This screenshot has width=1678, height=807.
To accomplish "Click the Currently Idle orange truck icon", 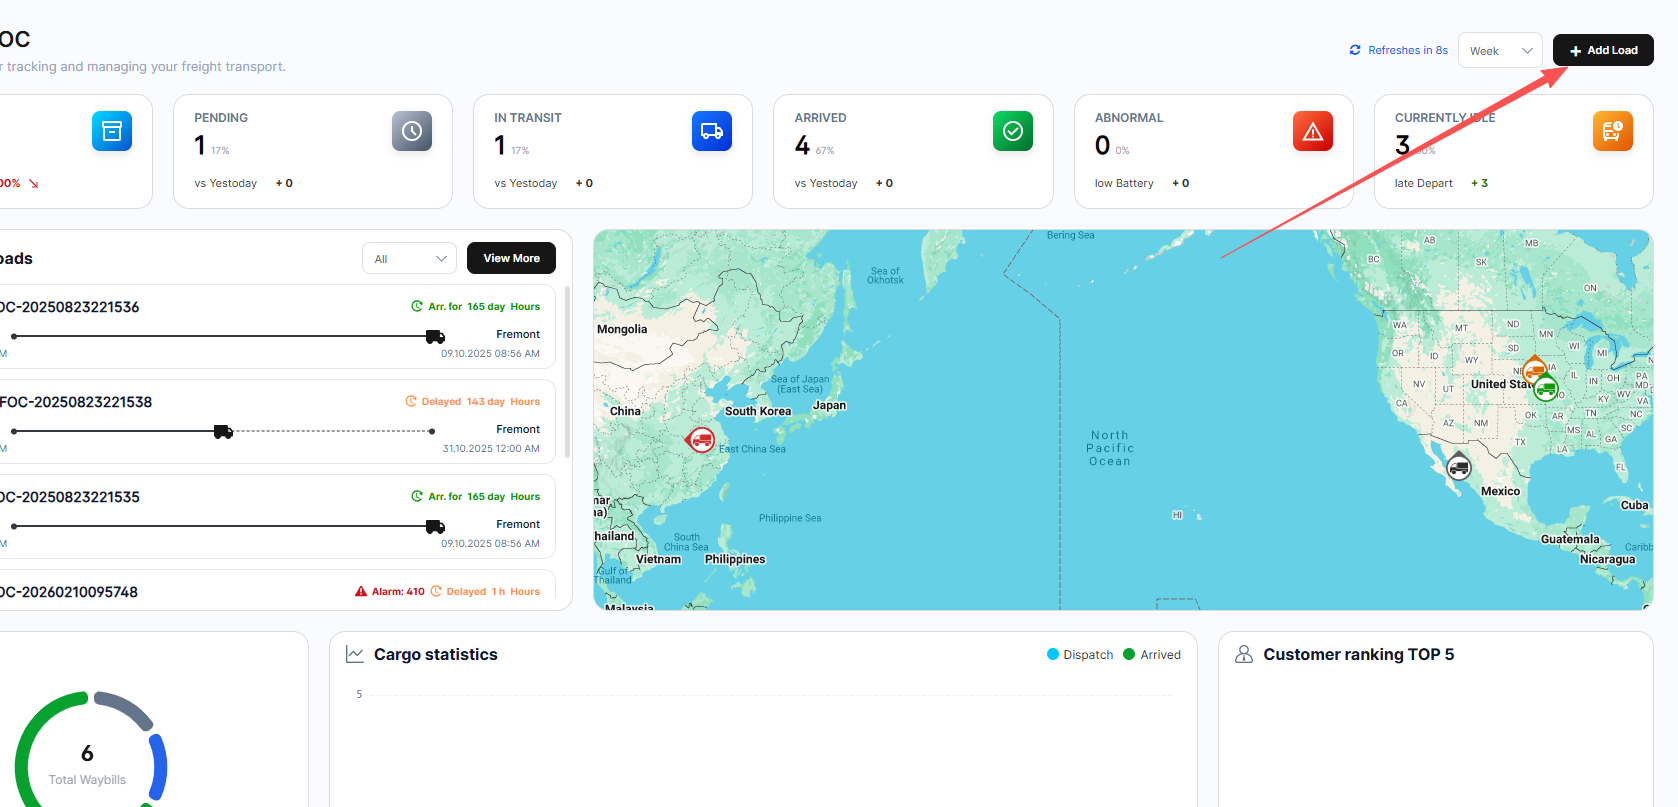I will tap(1613, 131).
